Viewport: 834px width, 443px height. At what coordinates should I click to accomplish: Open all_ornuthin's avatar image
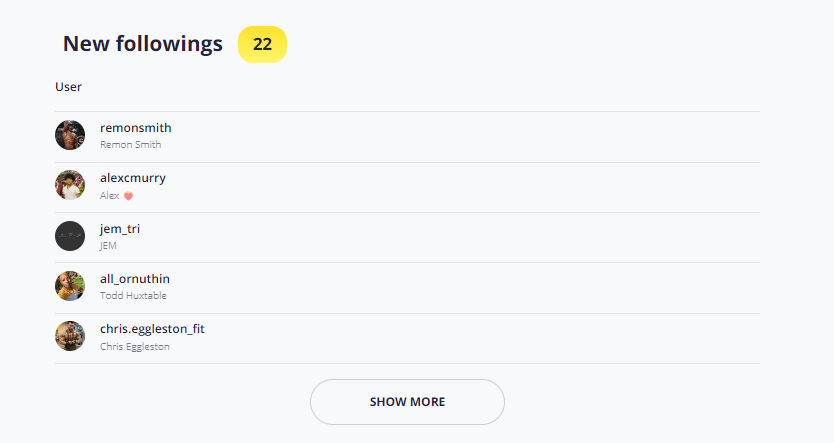pos(70,286)
